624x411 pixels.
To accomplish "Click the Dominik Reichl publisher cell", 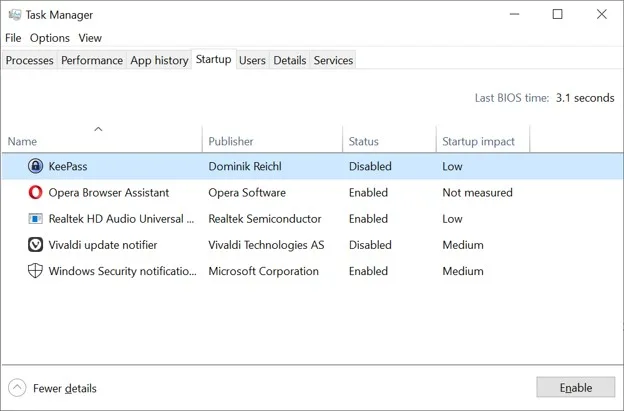I will pyautogui.click(x=245, y=166).
